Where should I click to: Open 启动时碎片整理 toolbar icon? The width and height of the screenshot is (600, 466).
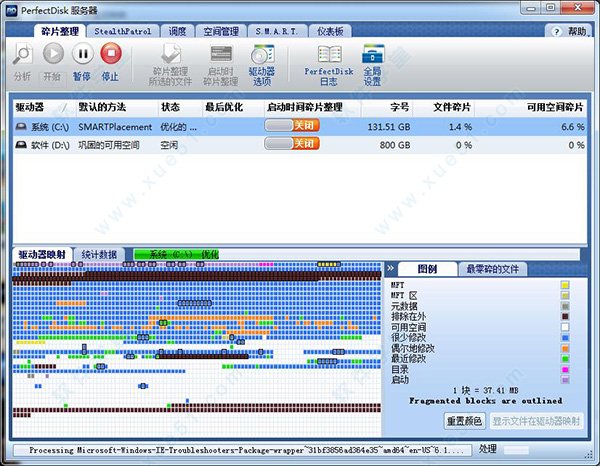pyautogui.click(x=221, y=54)
